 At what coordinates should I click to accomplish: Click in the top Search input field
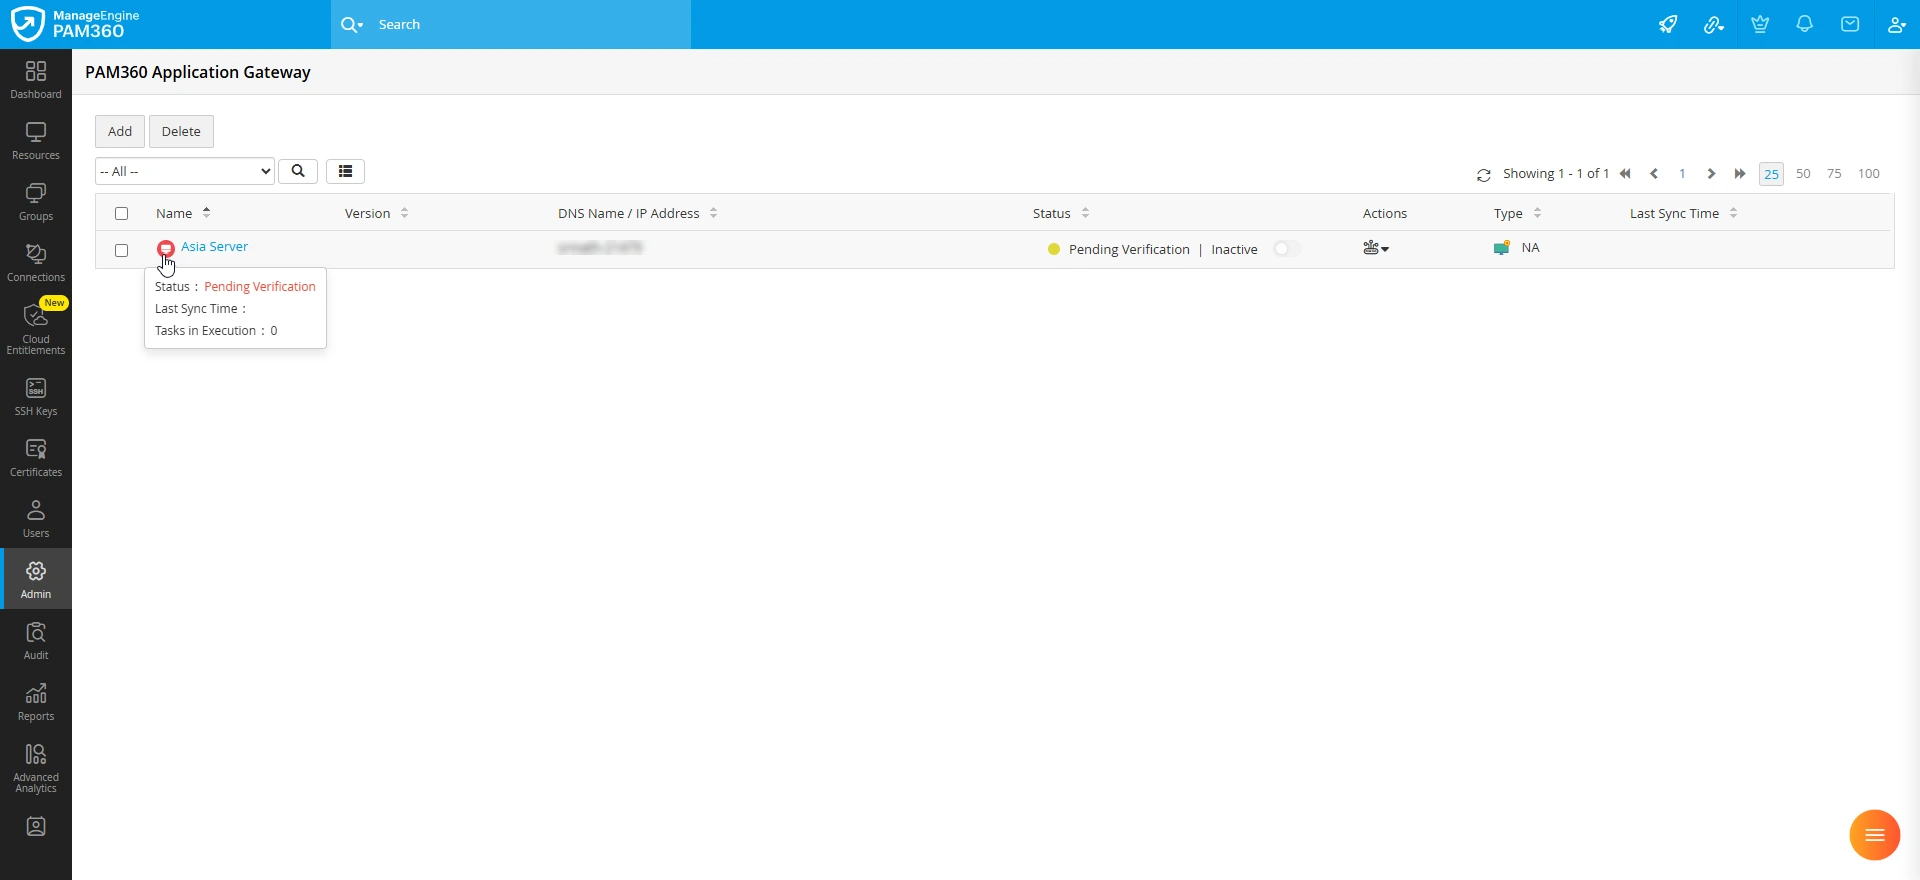[x=530, y=25]
